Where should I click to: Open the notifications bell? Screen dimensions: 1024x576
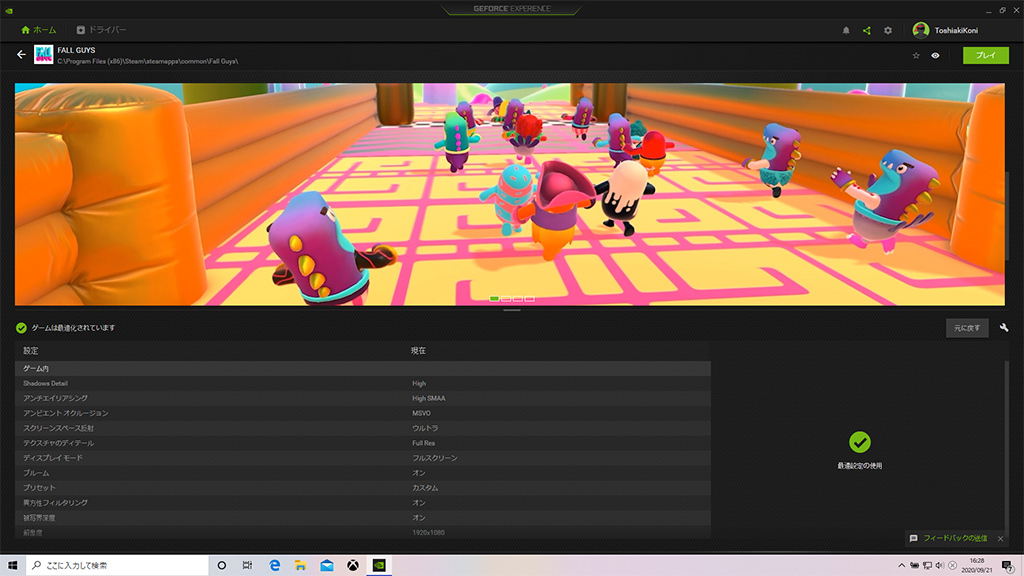click(846, 30)
